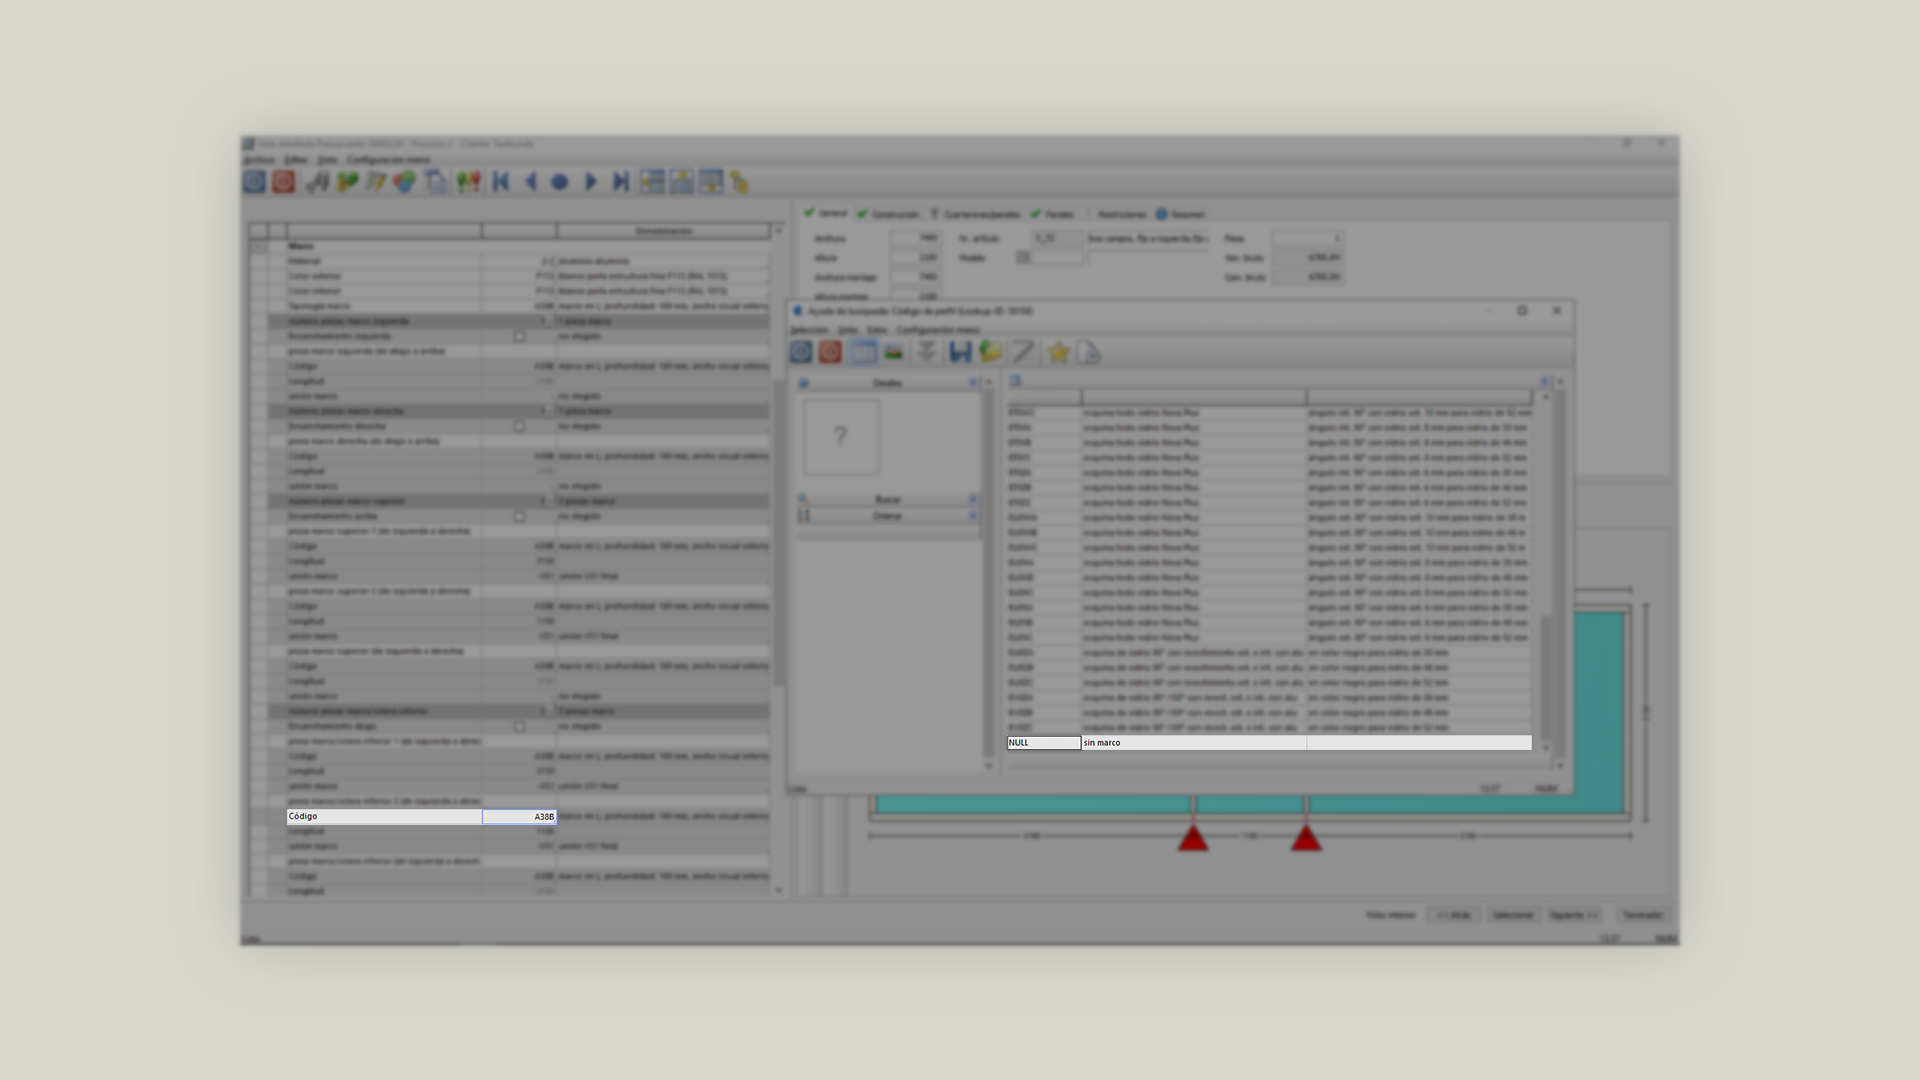
Task: Switch to the Construcción tab
Action: pos(887,214)
